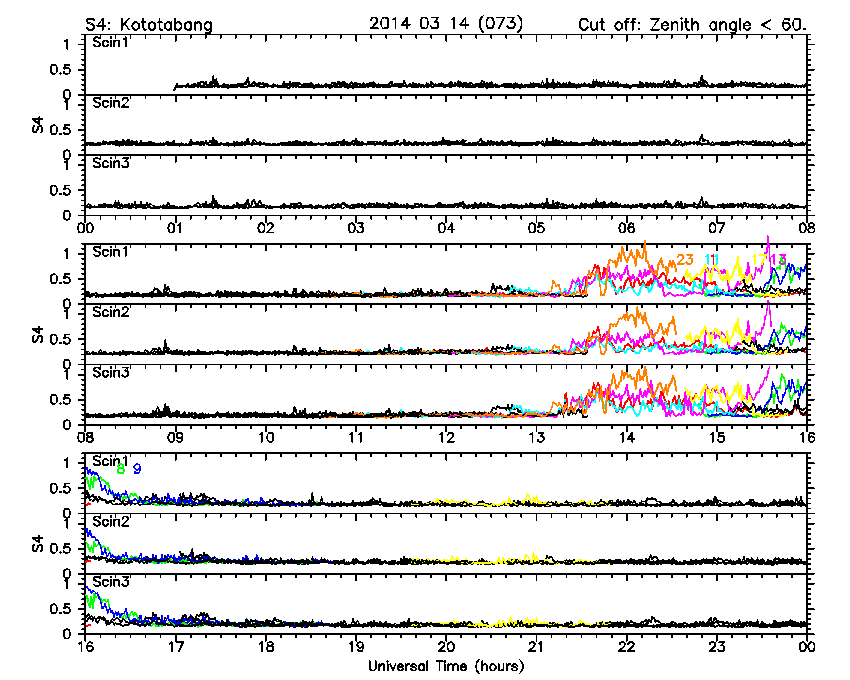Click hour tick label '14'
The width and height of the screenshot is (850, 680).
tap(627, 437)
